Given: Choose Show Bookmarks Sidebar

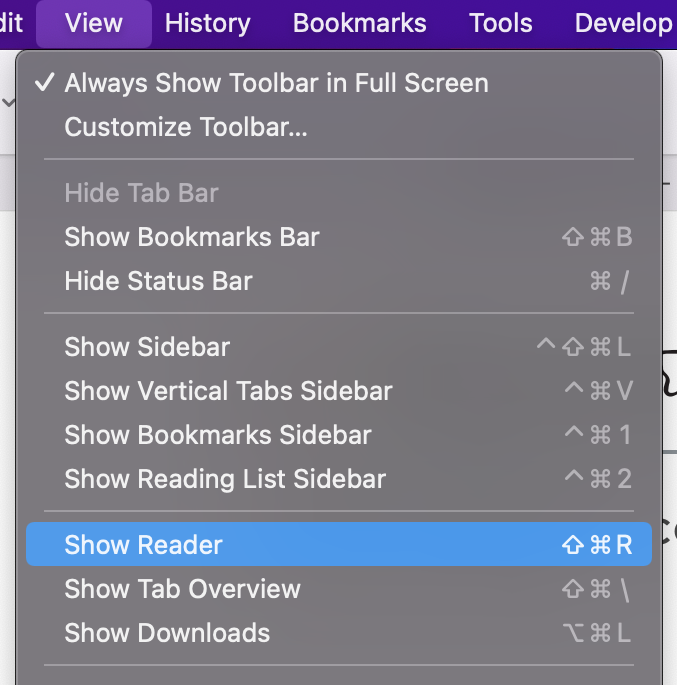Looking at the screenshot, I should pos(339,435).
